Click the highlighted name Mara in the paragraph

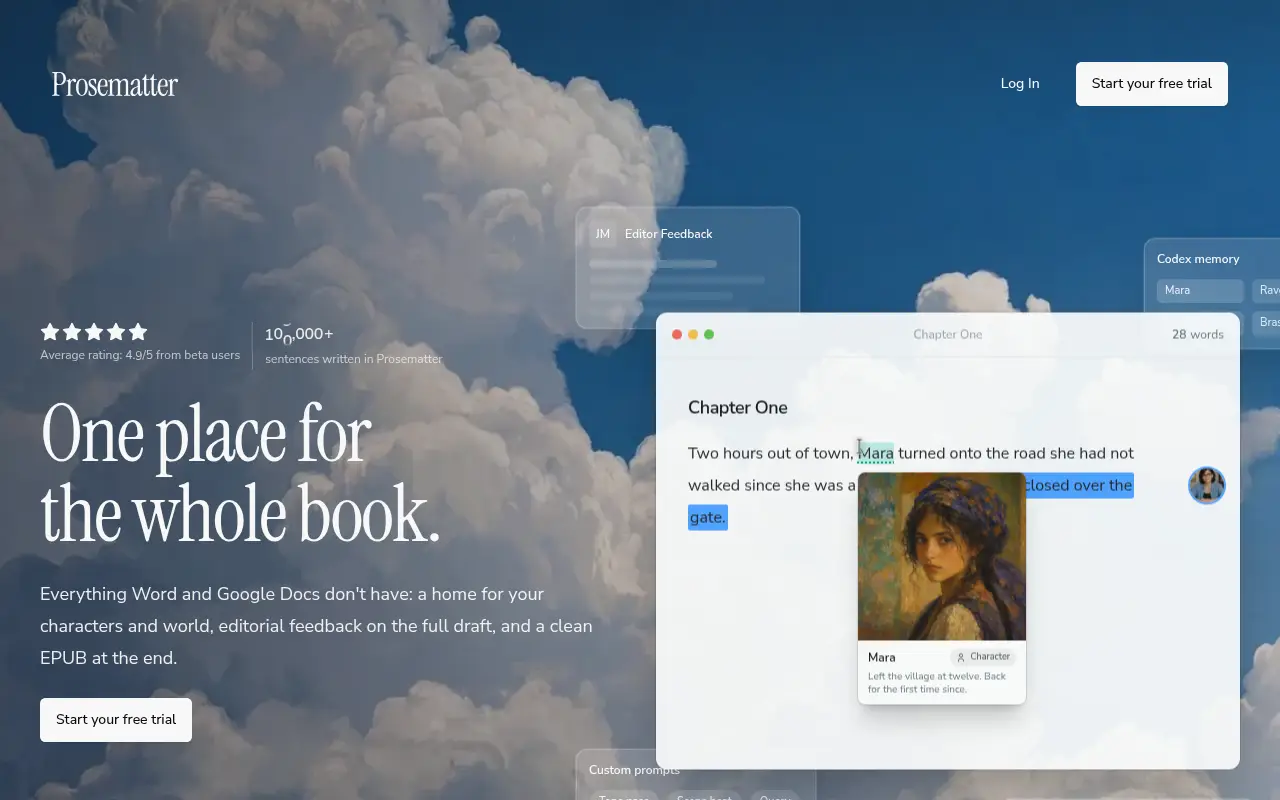click(x=876, y=453)
